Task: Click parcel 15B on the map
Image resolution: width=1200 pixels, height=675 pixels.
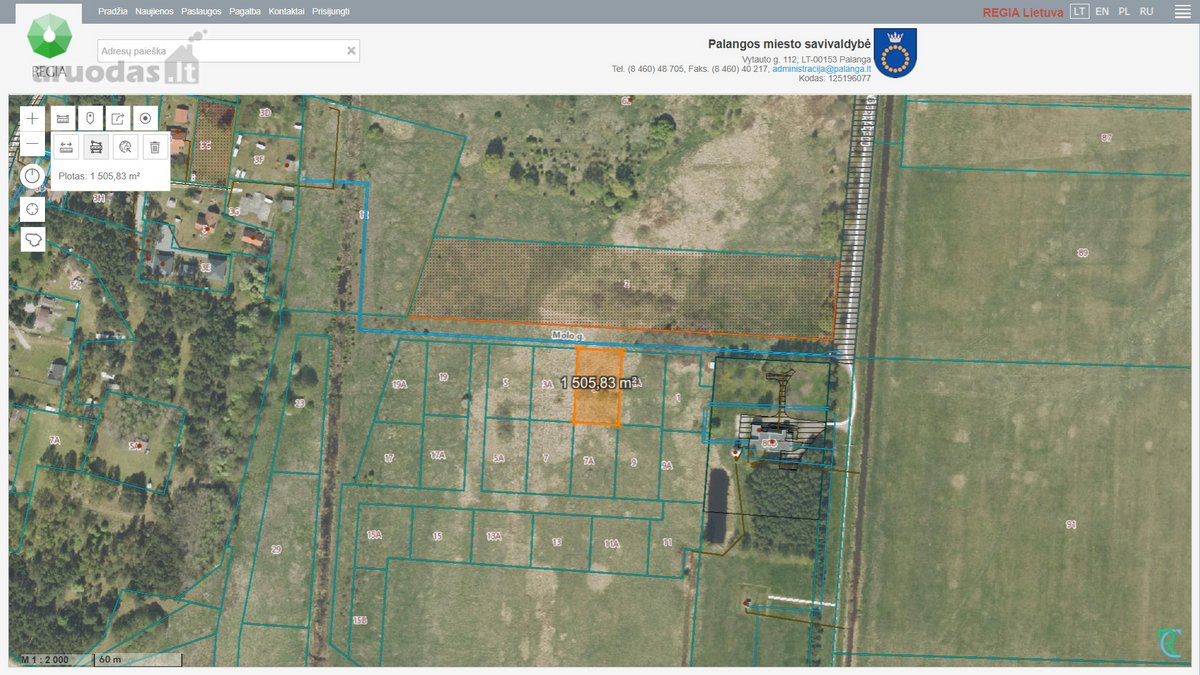Action: (x=360, y=620)
